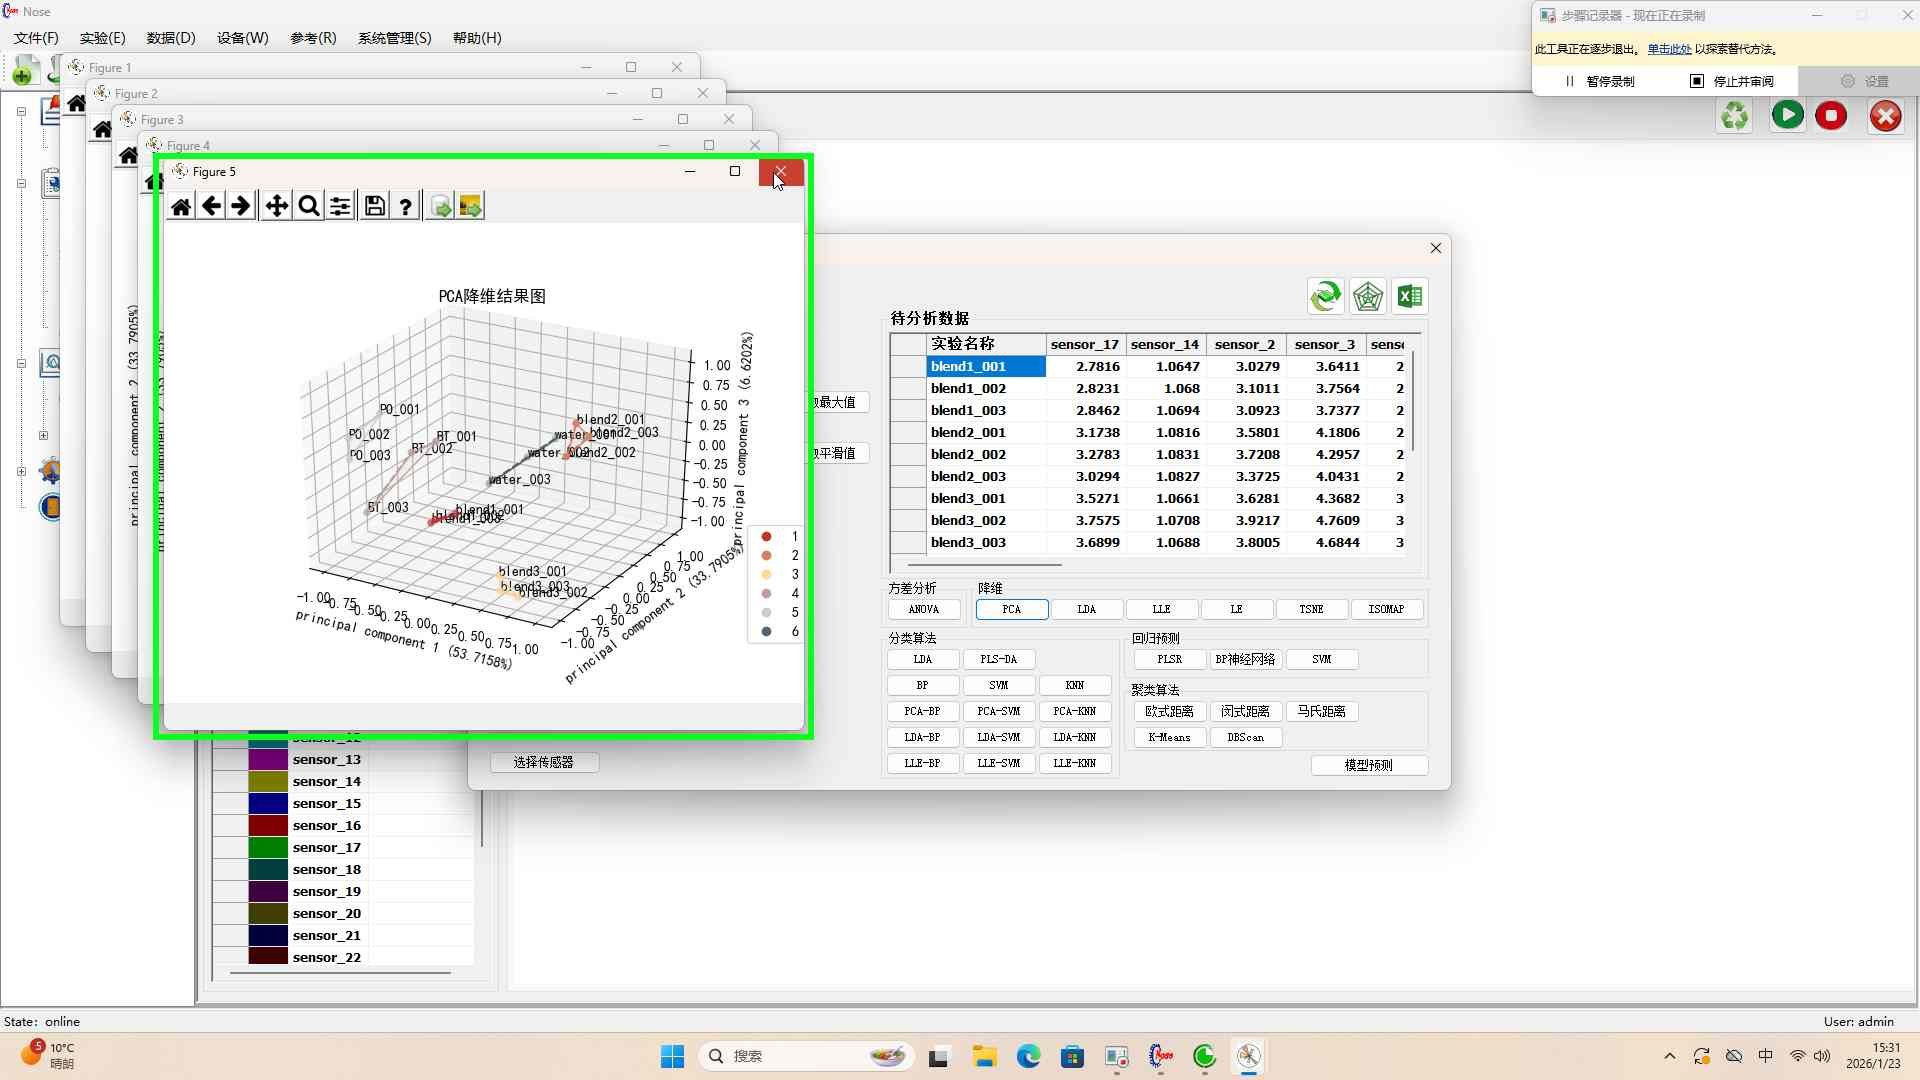The width and height of the screenshot is (1920, 1080).
Task: Click the Home reset view icon in Figure 5
Action: point(181,207)
